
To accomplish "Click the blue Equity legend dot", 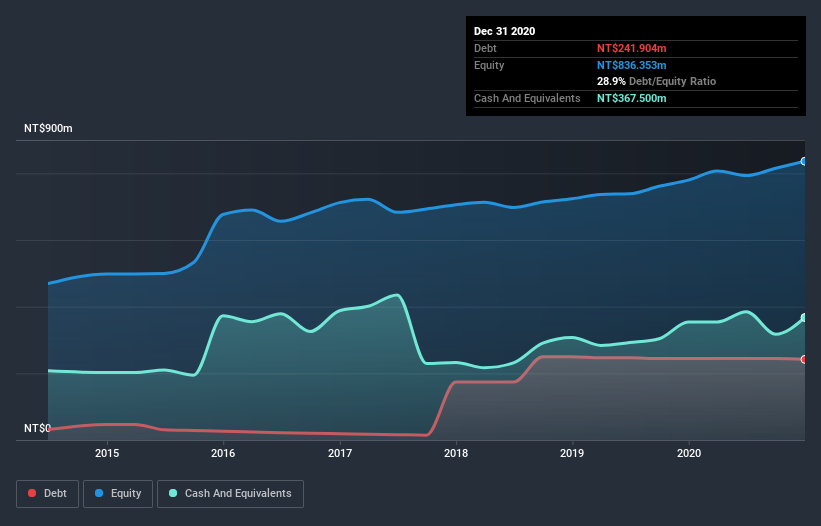I will (x=99, y=493).
